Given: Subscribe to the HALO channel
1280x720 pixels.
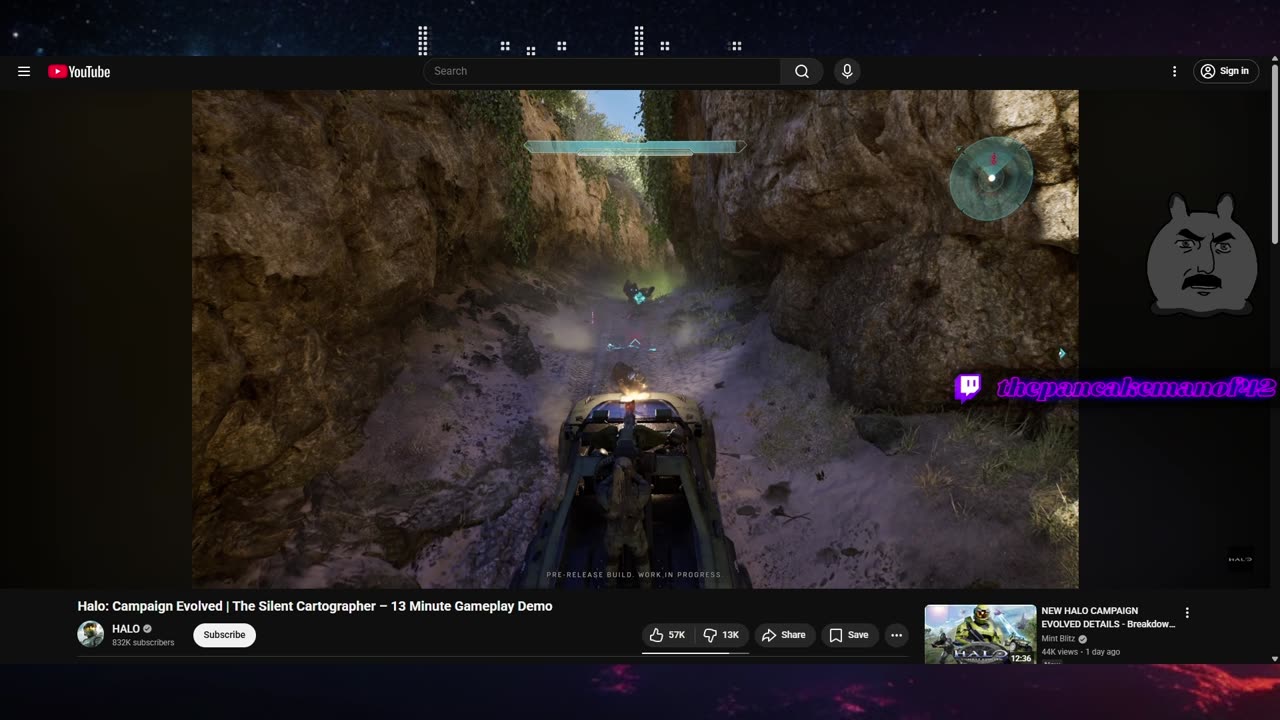Looking at the screenshot, I should [x=224, y=635].
